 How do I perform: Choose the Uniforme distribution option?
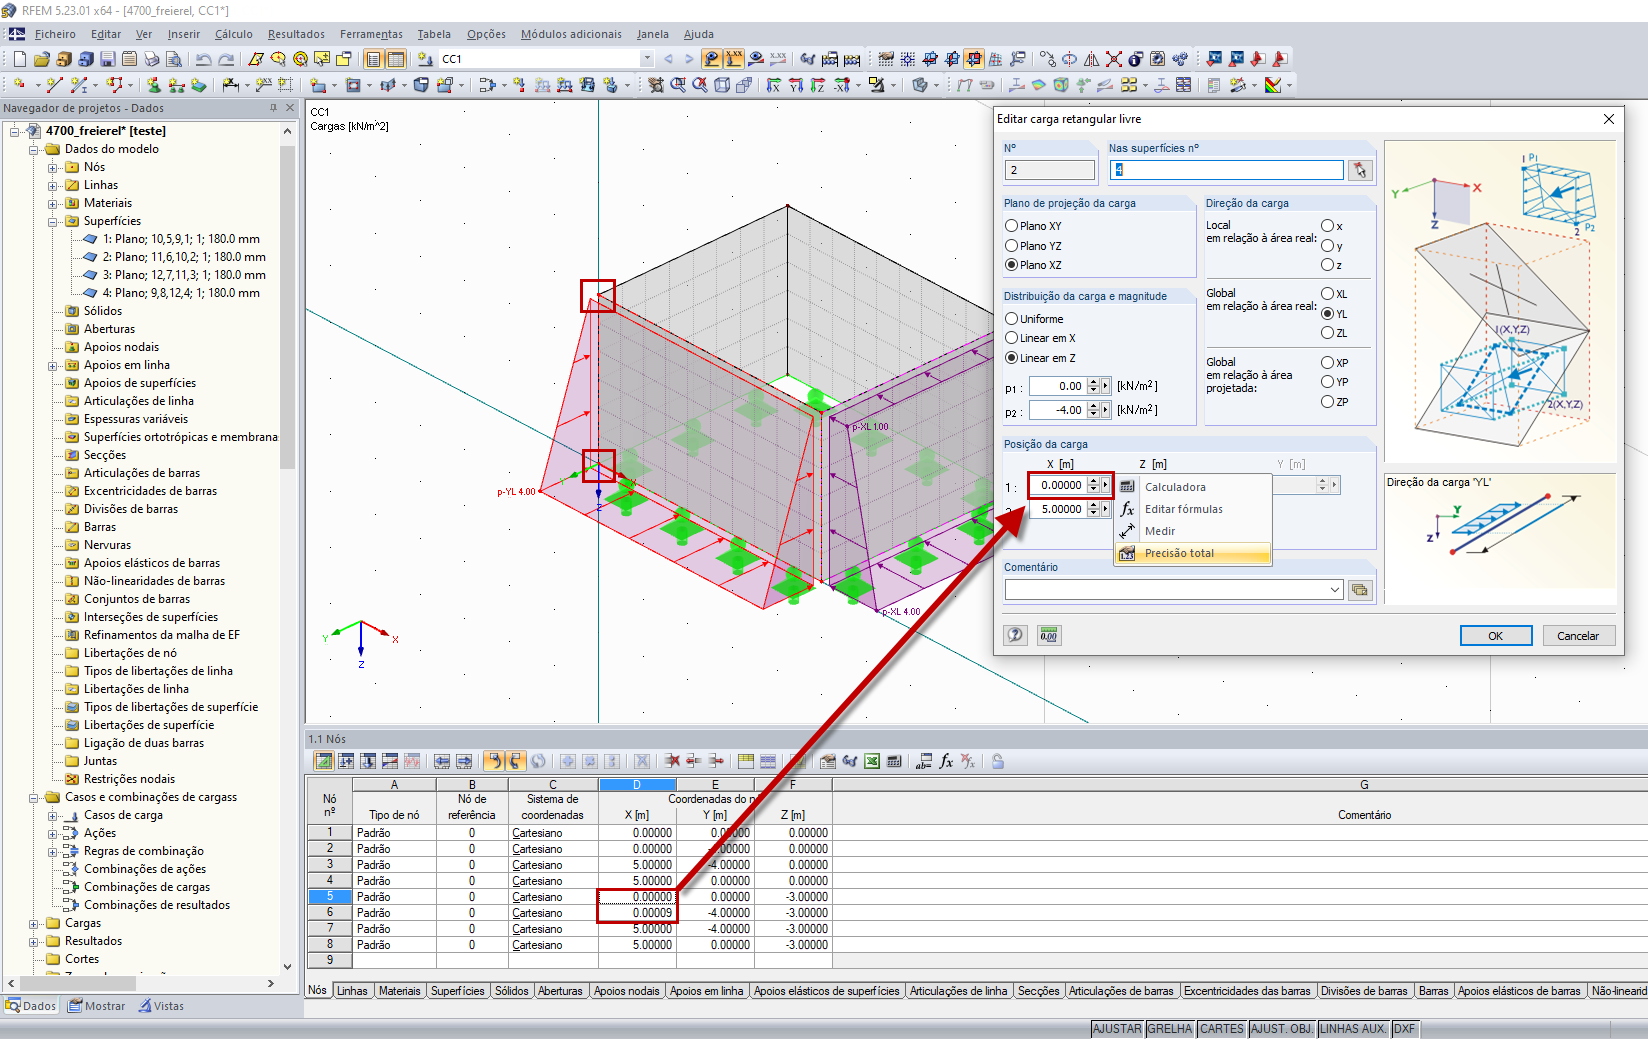pyautogui.click(x=1012, y=319)
